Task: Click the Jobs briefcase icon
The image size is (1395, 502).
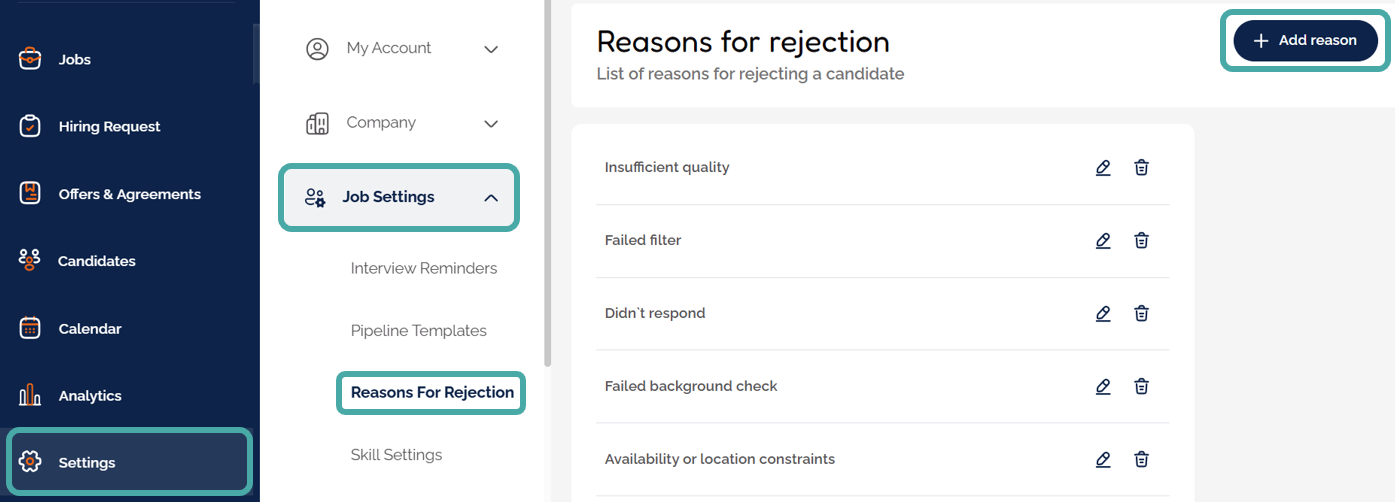Action: [30, 59]
